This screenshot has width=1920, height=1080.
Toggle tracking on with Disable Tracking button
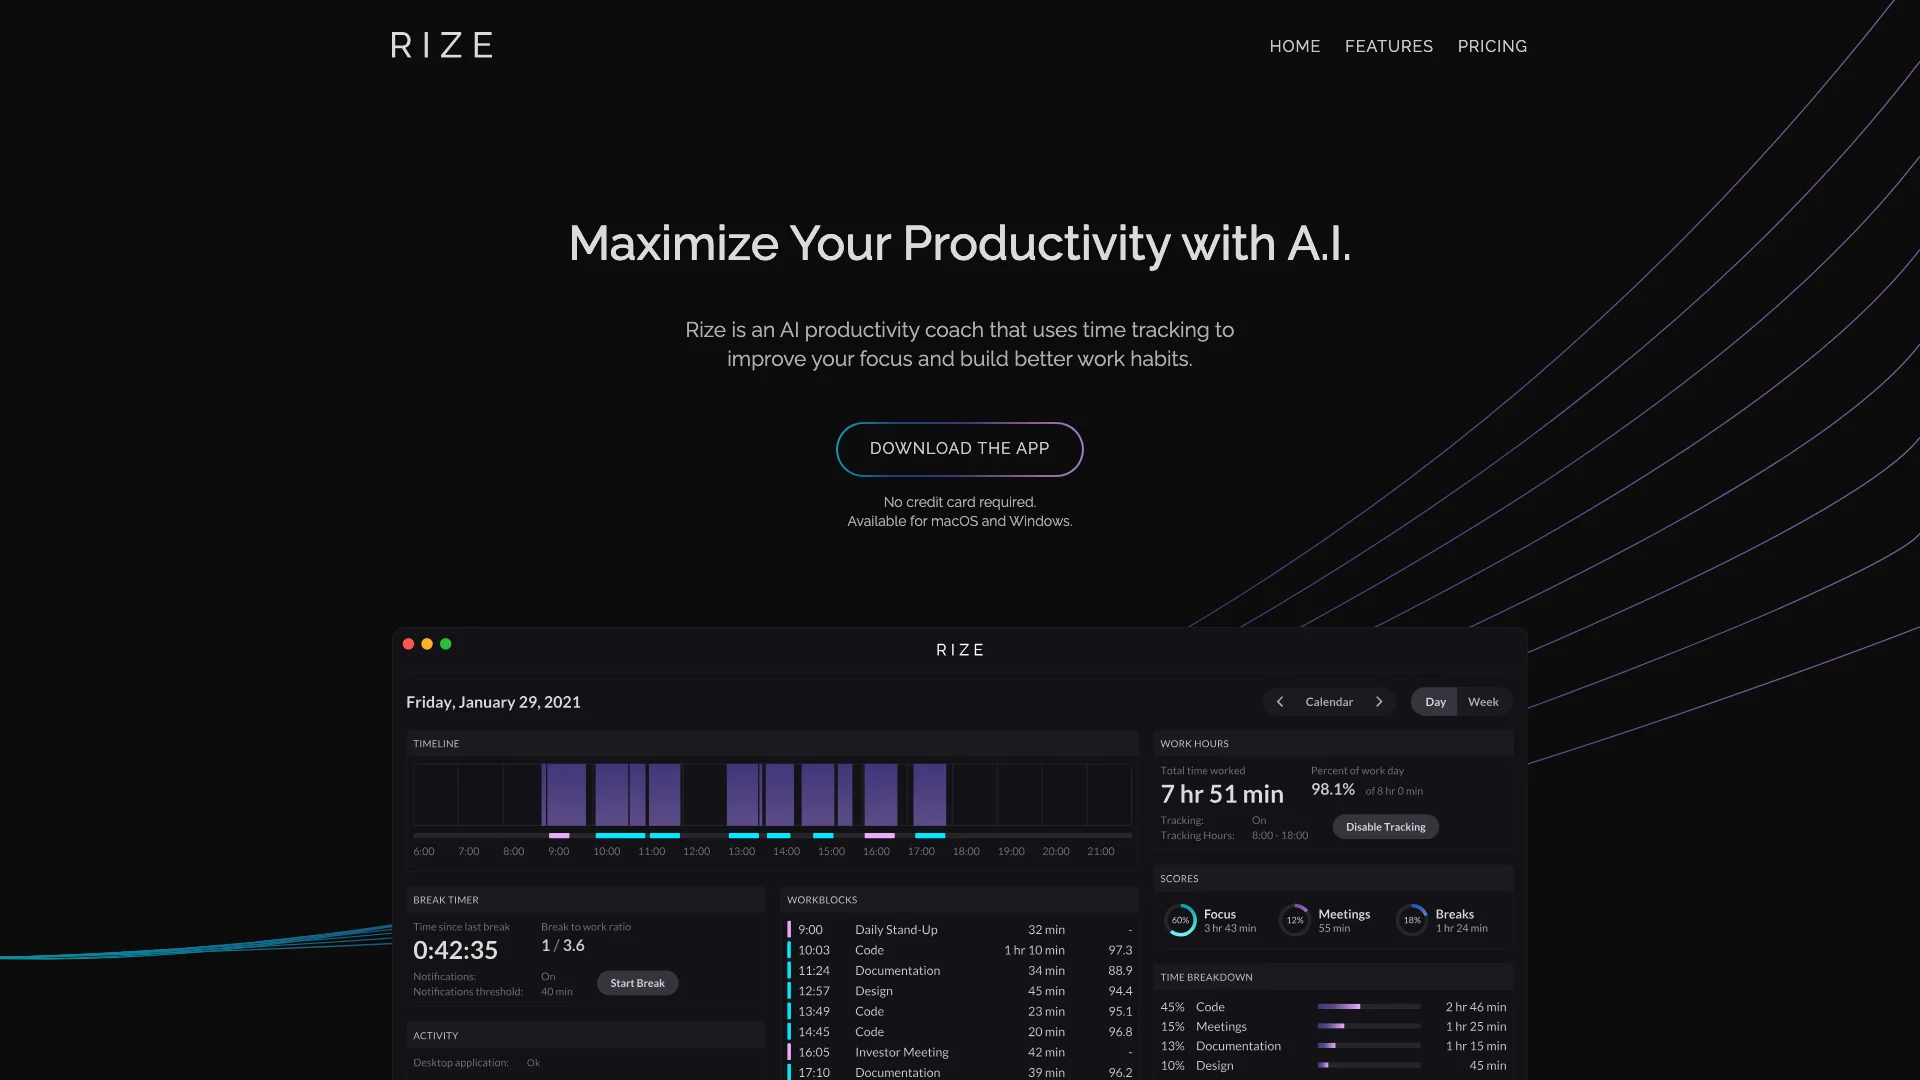pos(1386,827)
